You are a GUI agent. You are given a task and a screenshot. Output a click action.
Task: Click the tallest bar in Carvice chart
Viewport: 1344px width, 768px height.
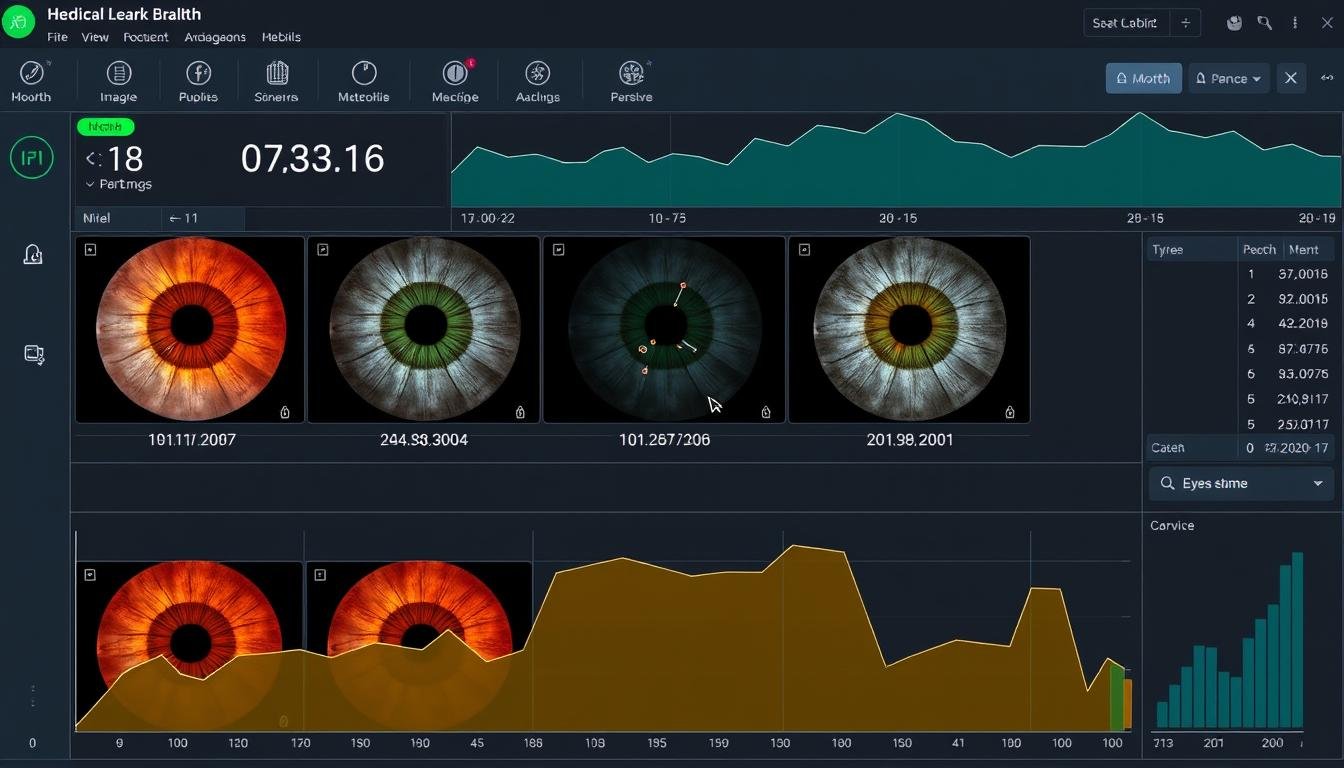[x=1297, y=639]
